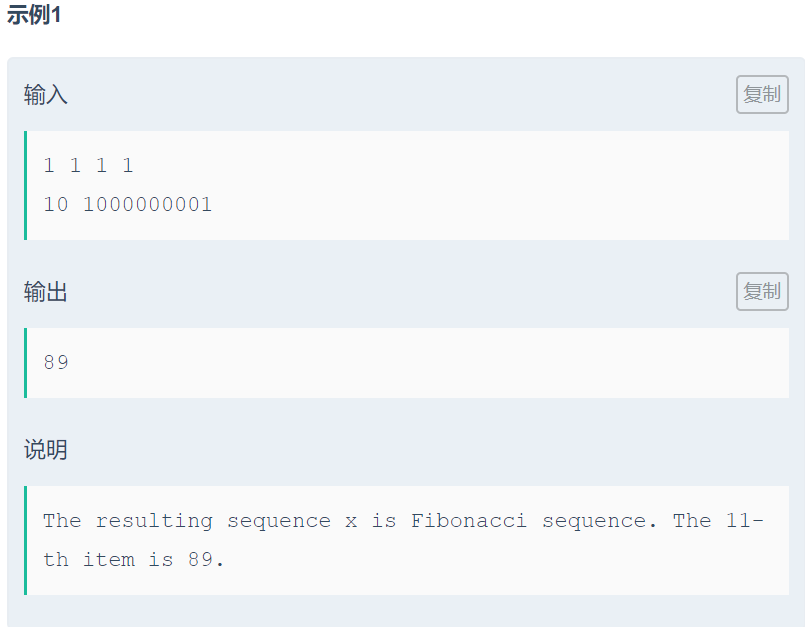The height and width of the screenshot is (627, 805).
Task: Click the green bar beside the input block
Action: tap(25, 185)
